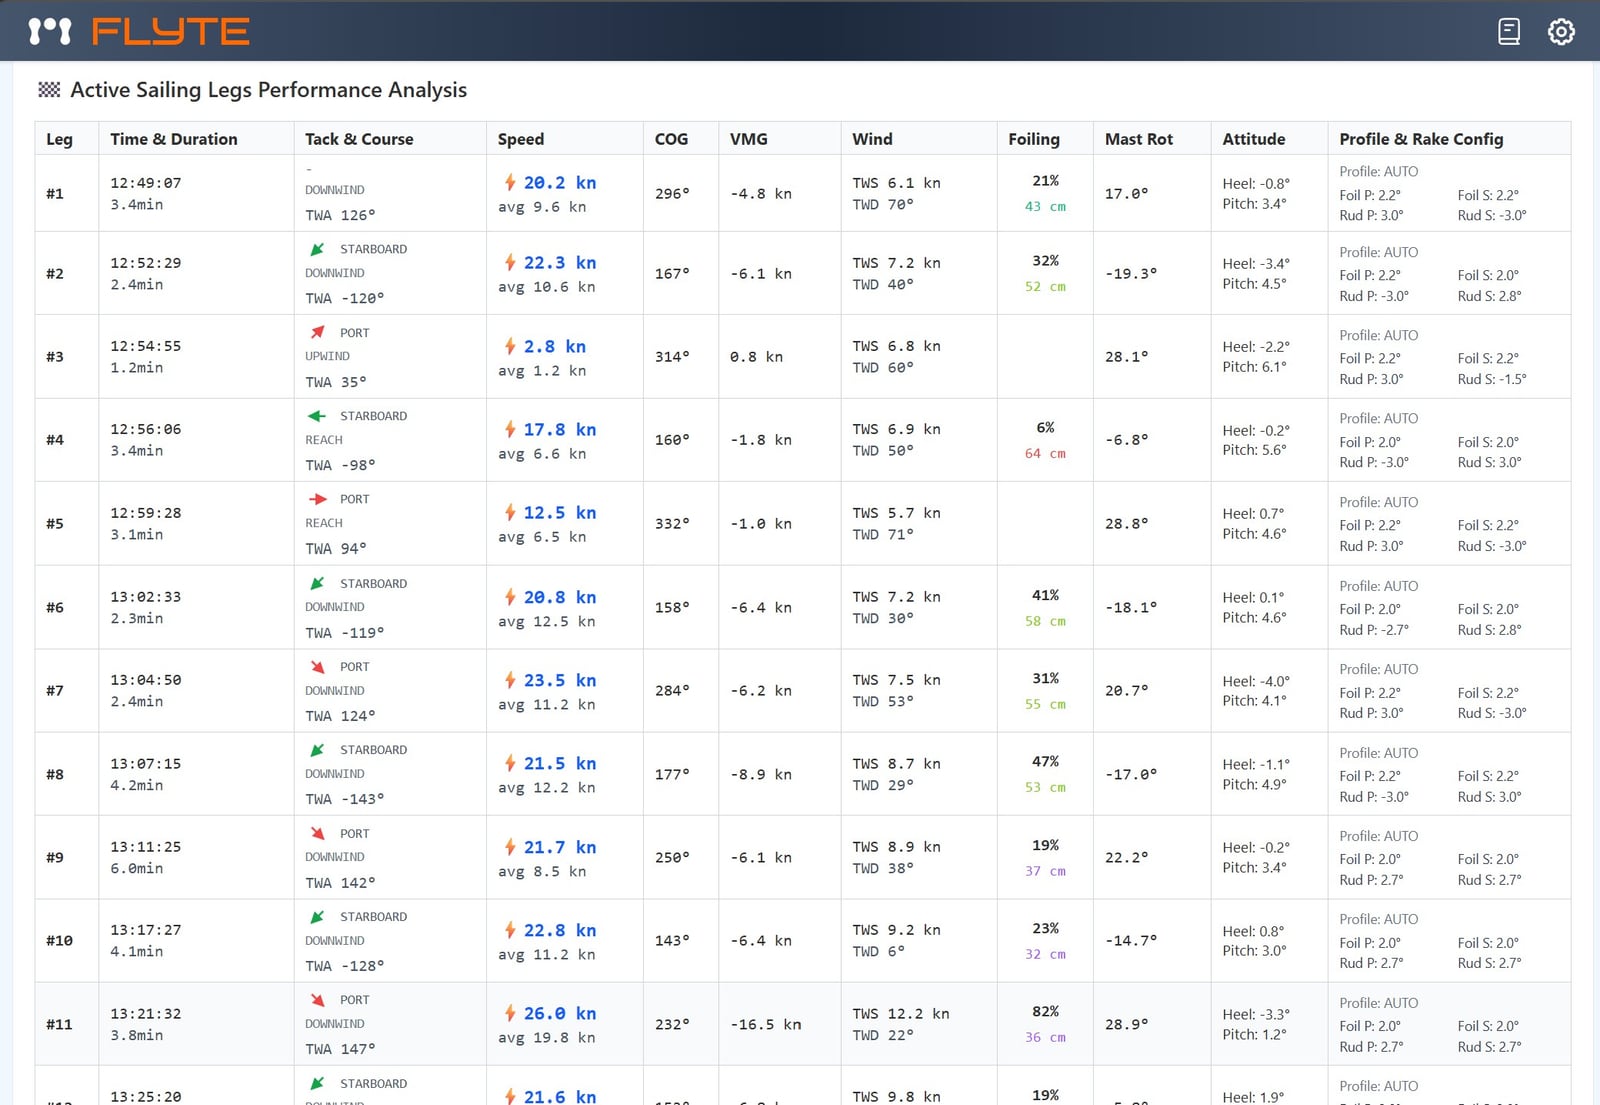Click lightning bolt icon in leg #1 speed
The width and height of the screenshot is (1600, 1105).
point(510,182)
